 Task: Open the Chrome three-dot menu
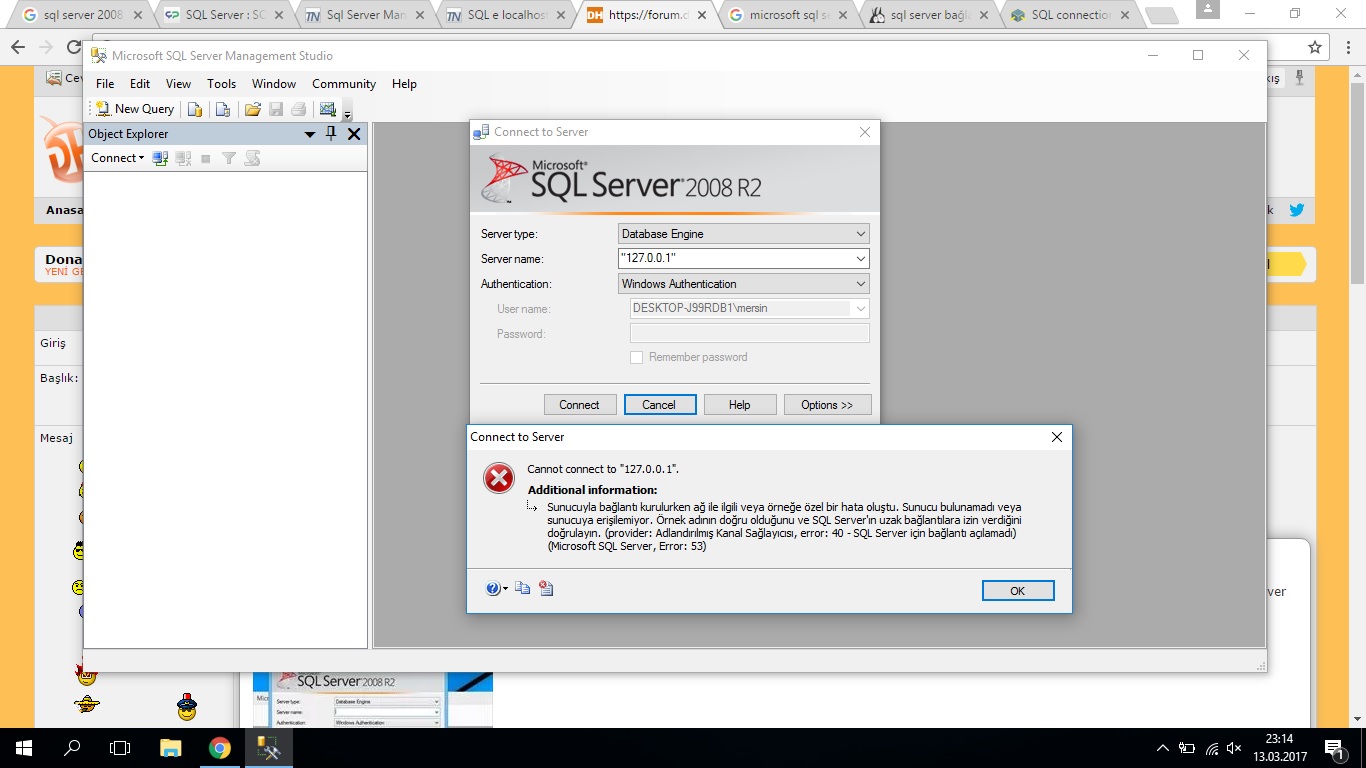1349,47
